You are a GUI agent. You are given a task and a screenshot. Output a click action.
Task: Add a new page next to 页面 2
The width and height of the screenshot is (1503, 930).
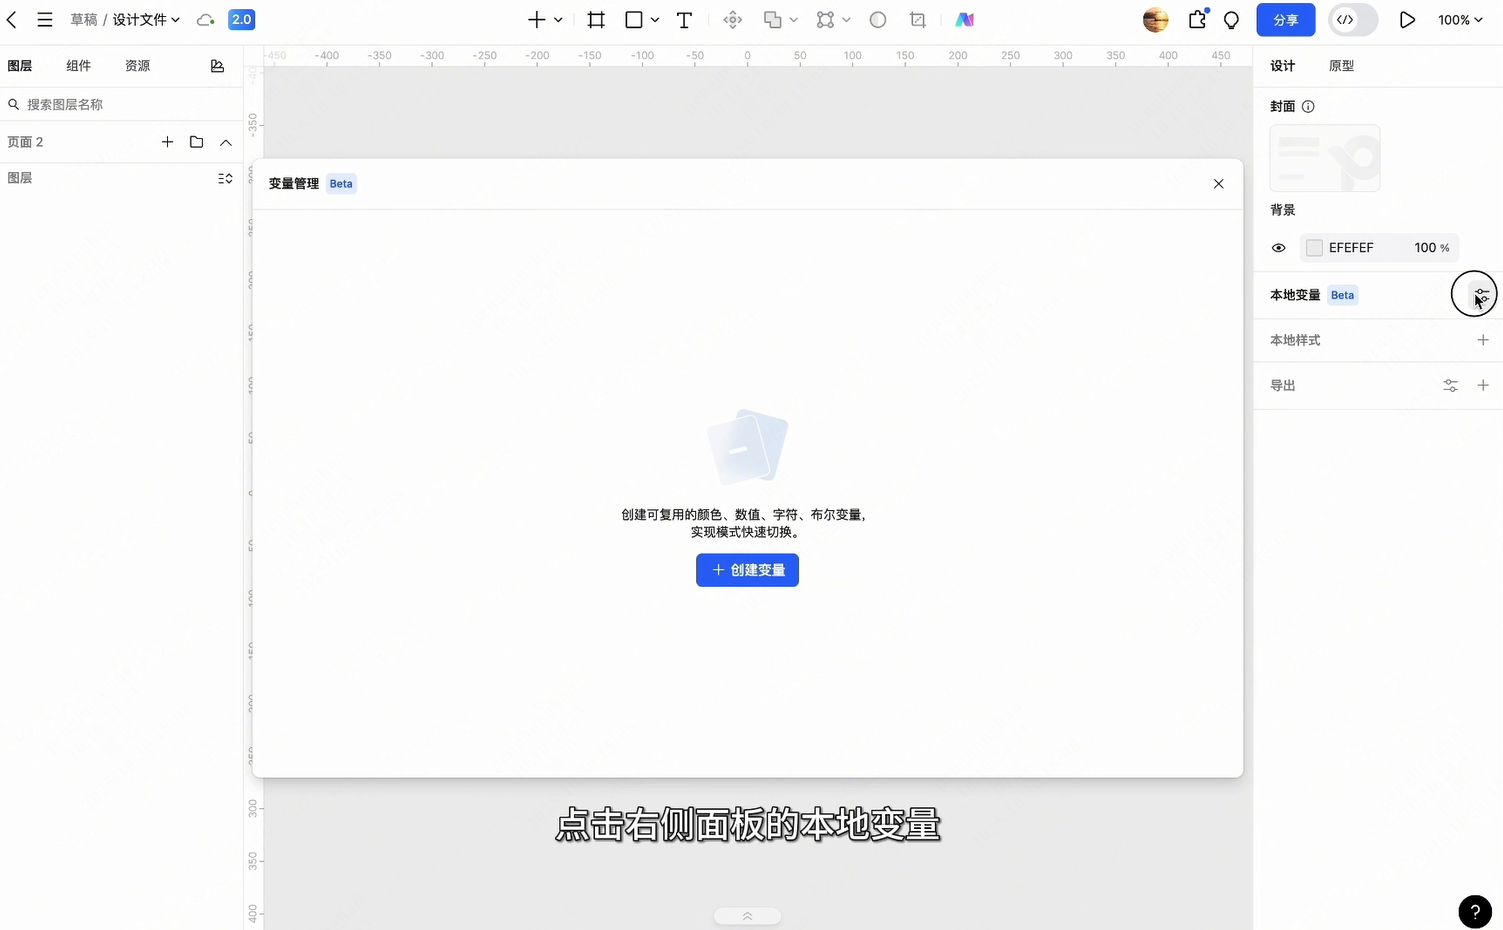click(167, 142)
